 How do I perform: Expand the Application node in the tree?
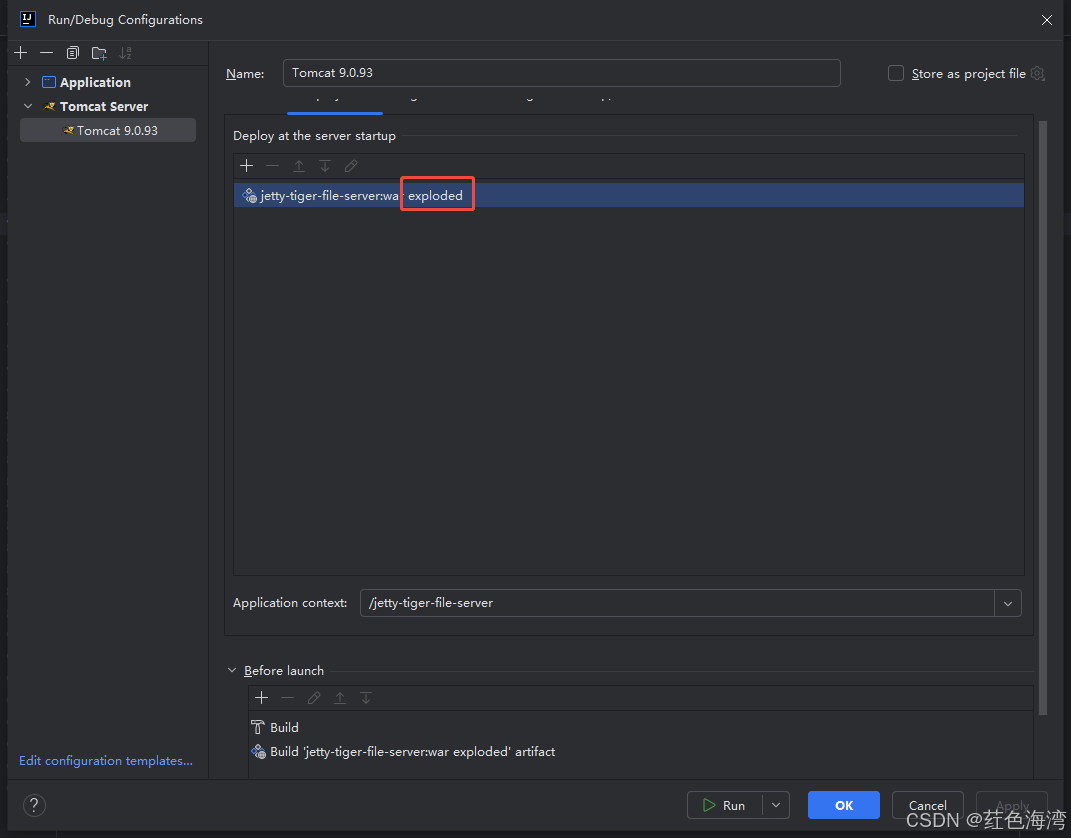click(x=27, y=82)
